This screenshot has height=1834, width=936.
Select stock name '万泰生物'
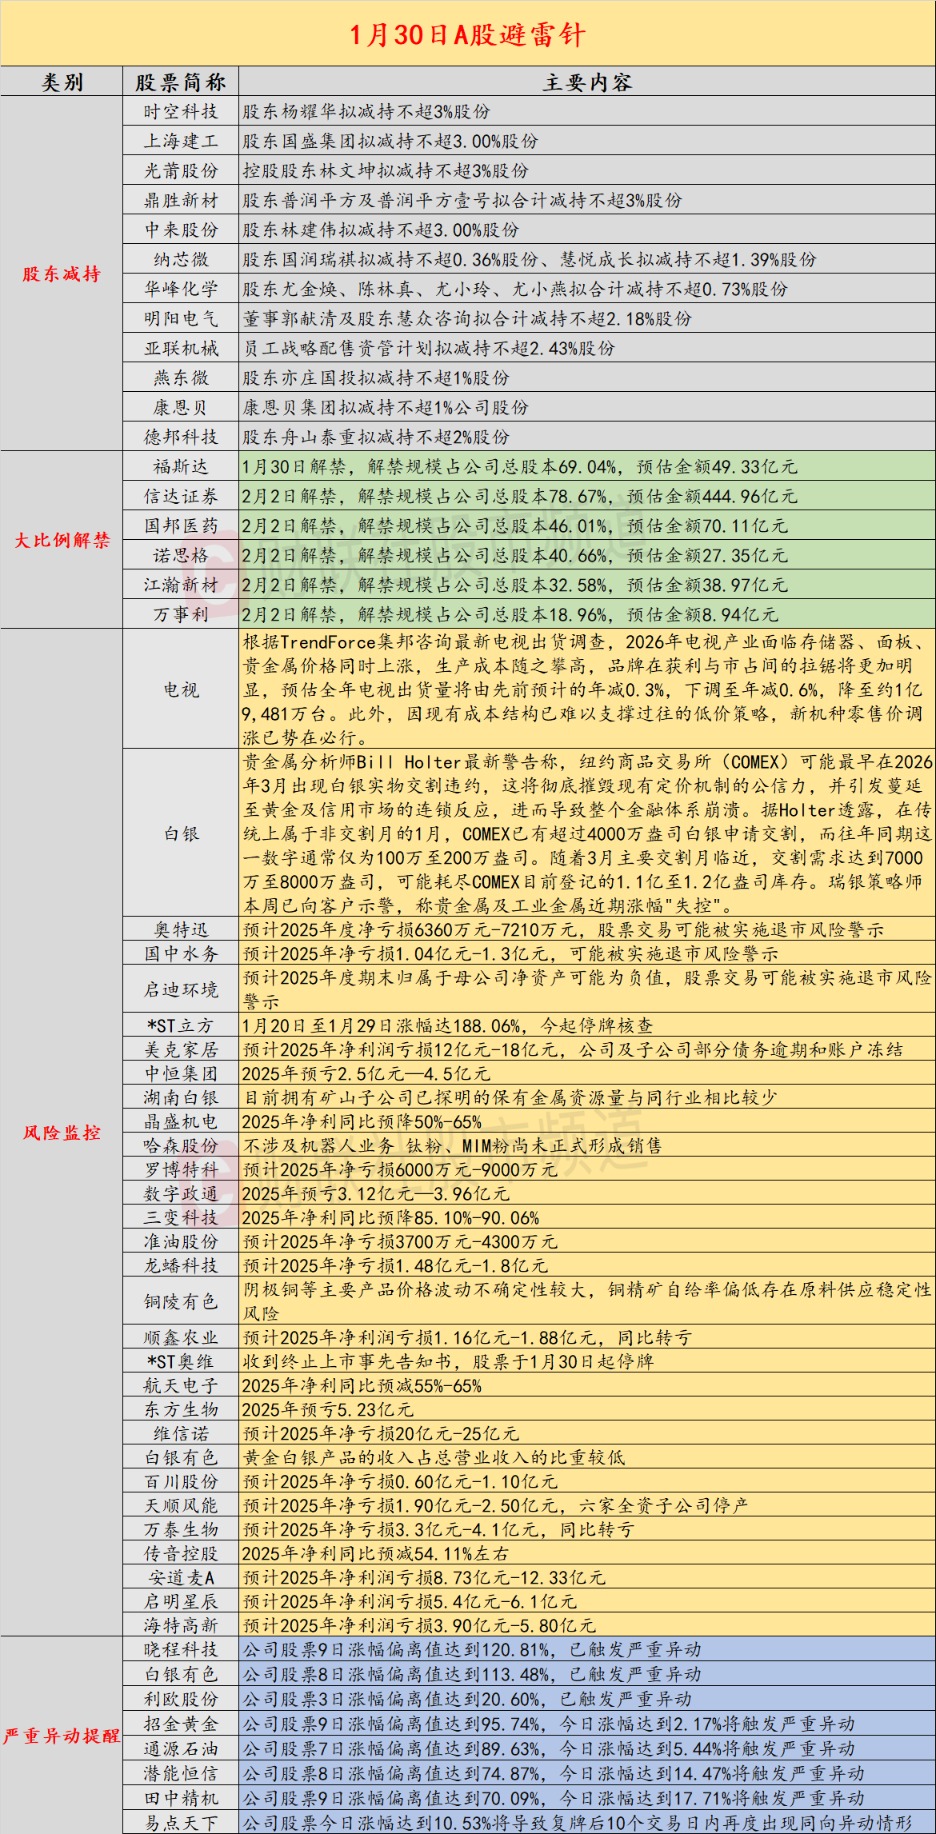[181, 1529]
